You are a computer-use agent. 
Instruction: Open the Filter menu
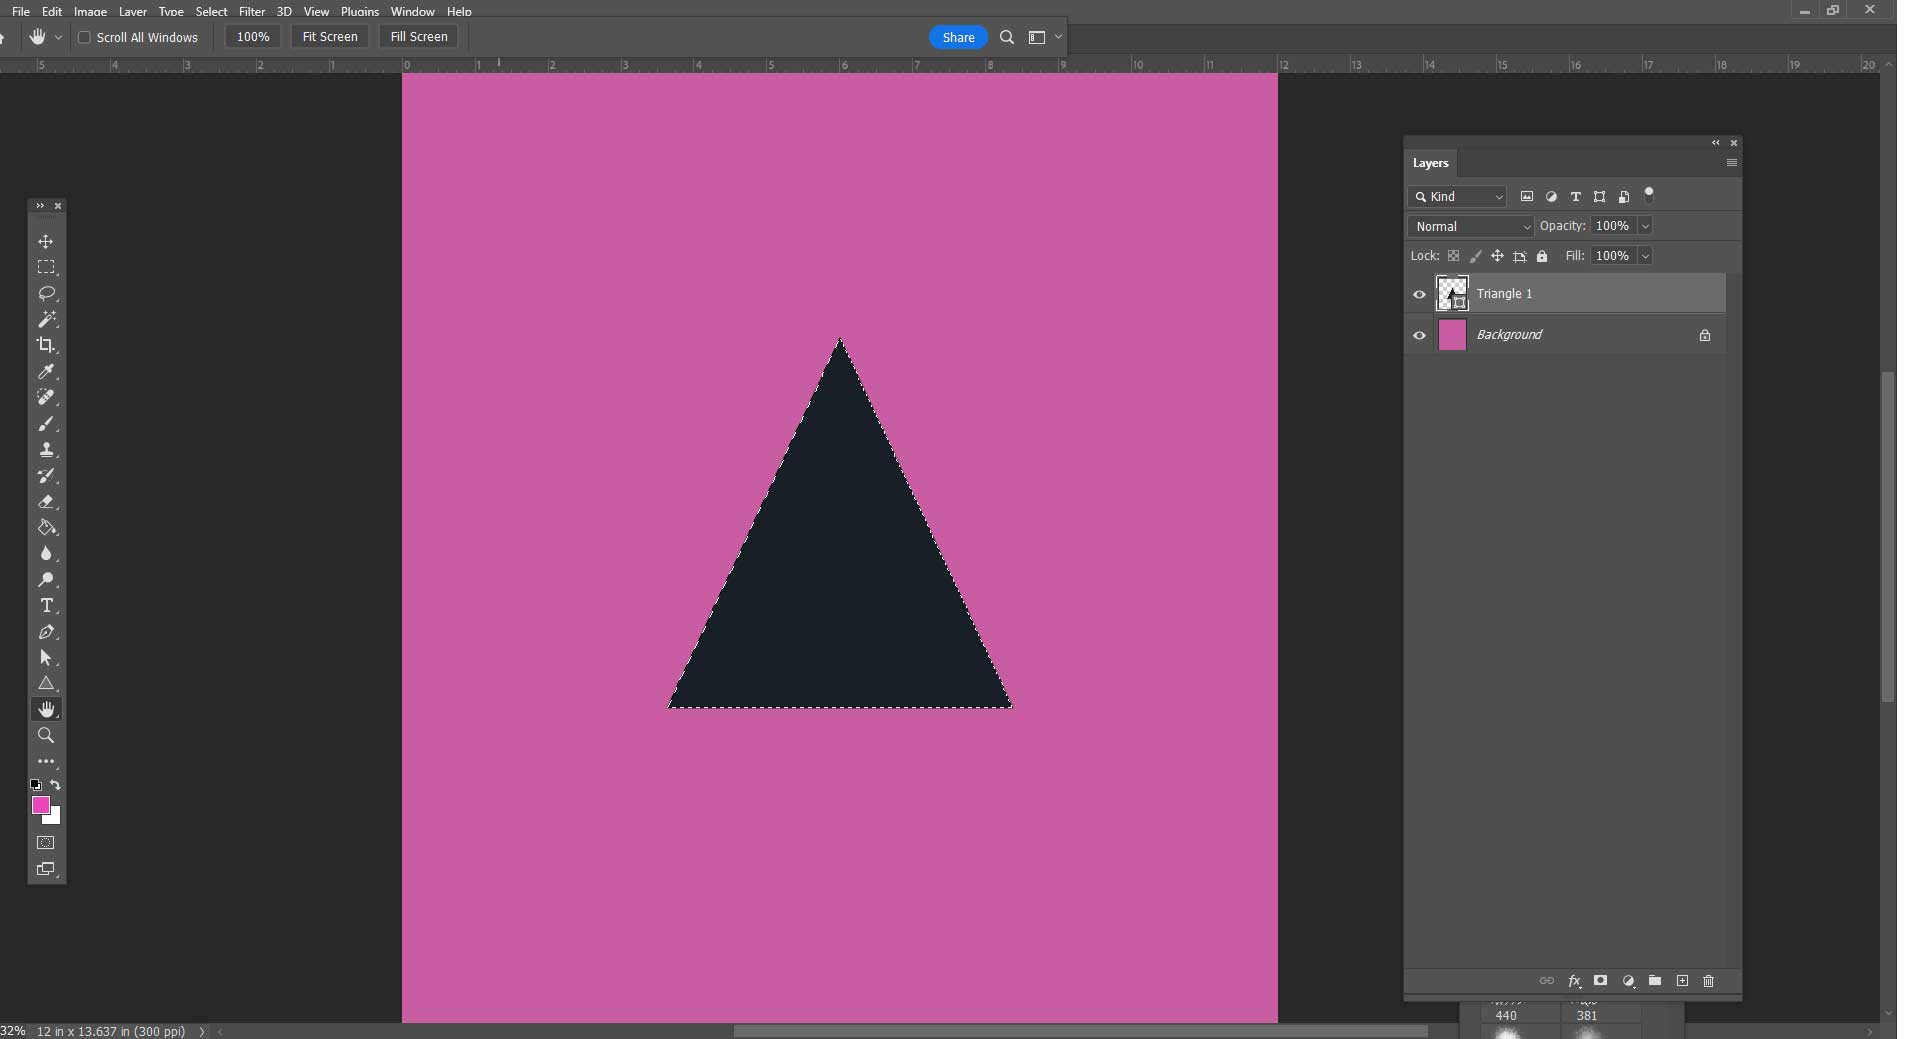click(251, 11)
